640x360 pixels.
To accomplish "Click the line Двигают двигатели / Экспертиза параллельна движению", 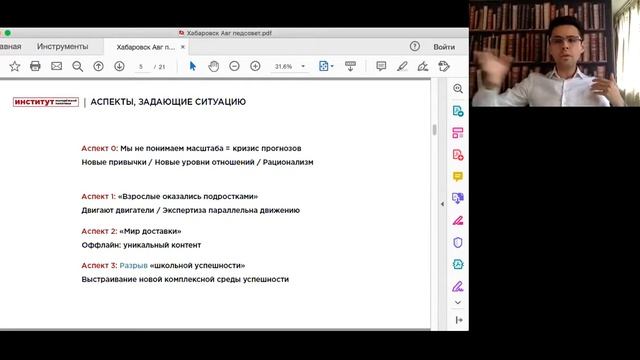I will (x=191, y=210).
